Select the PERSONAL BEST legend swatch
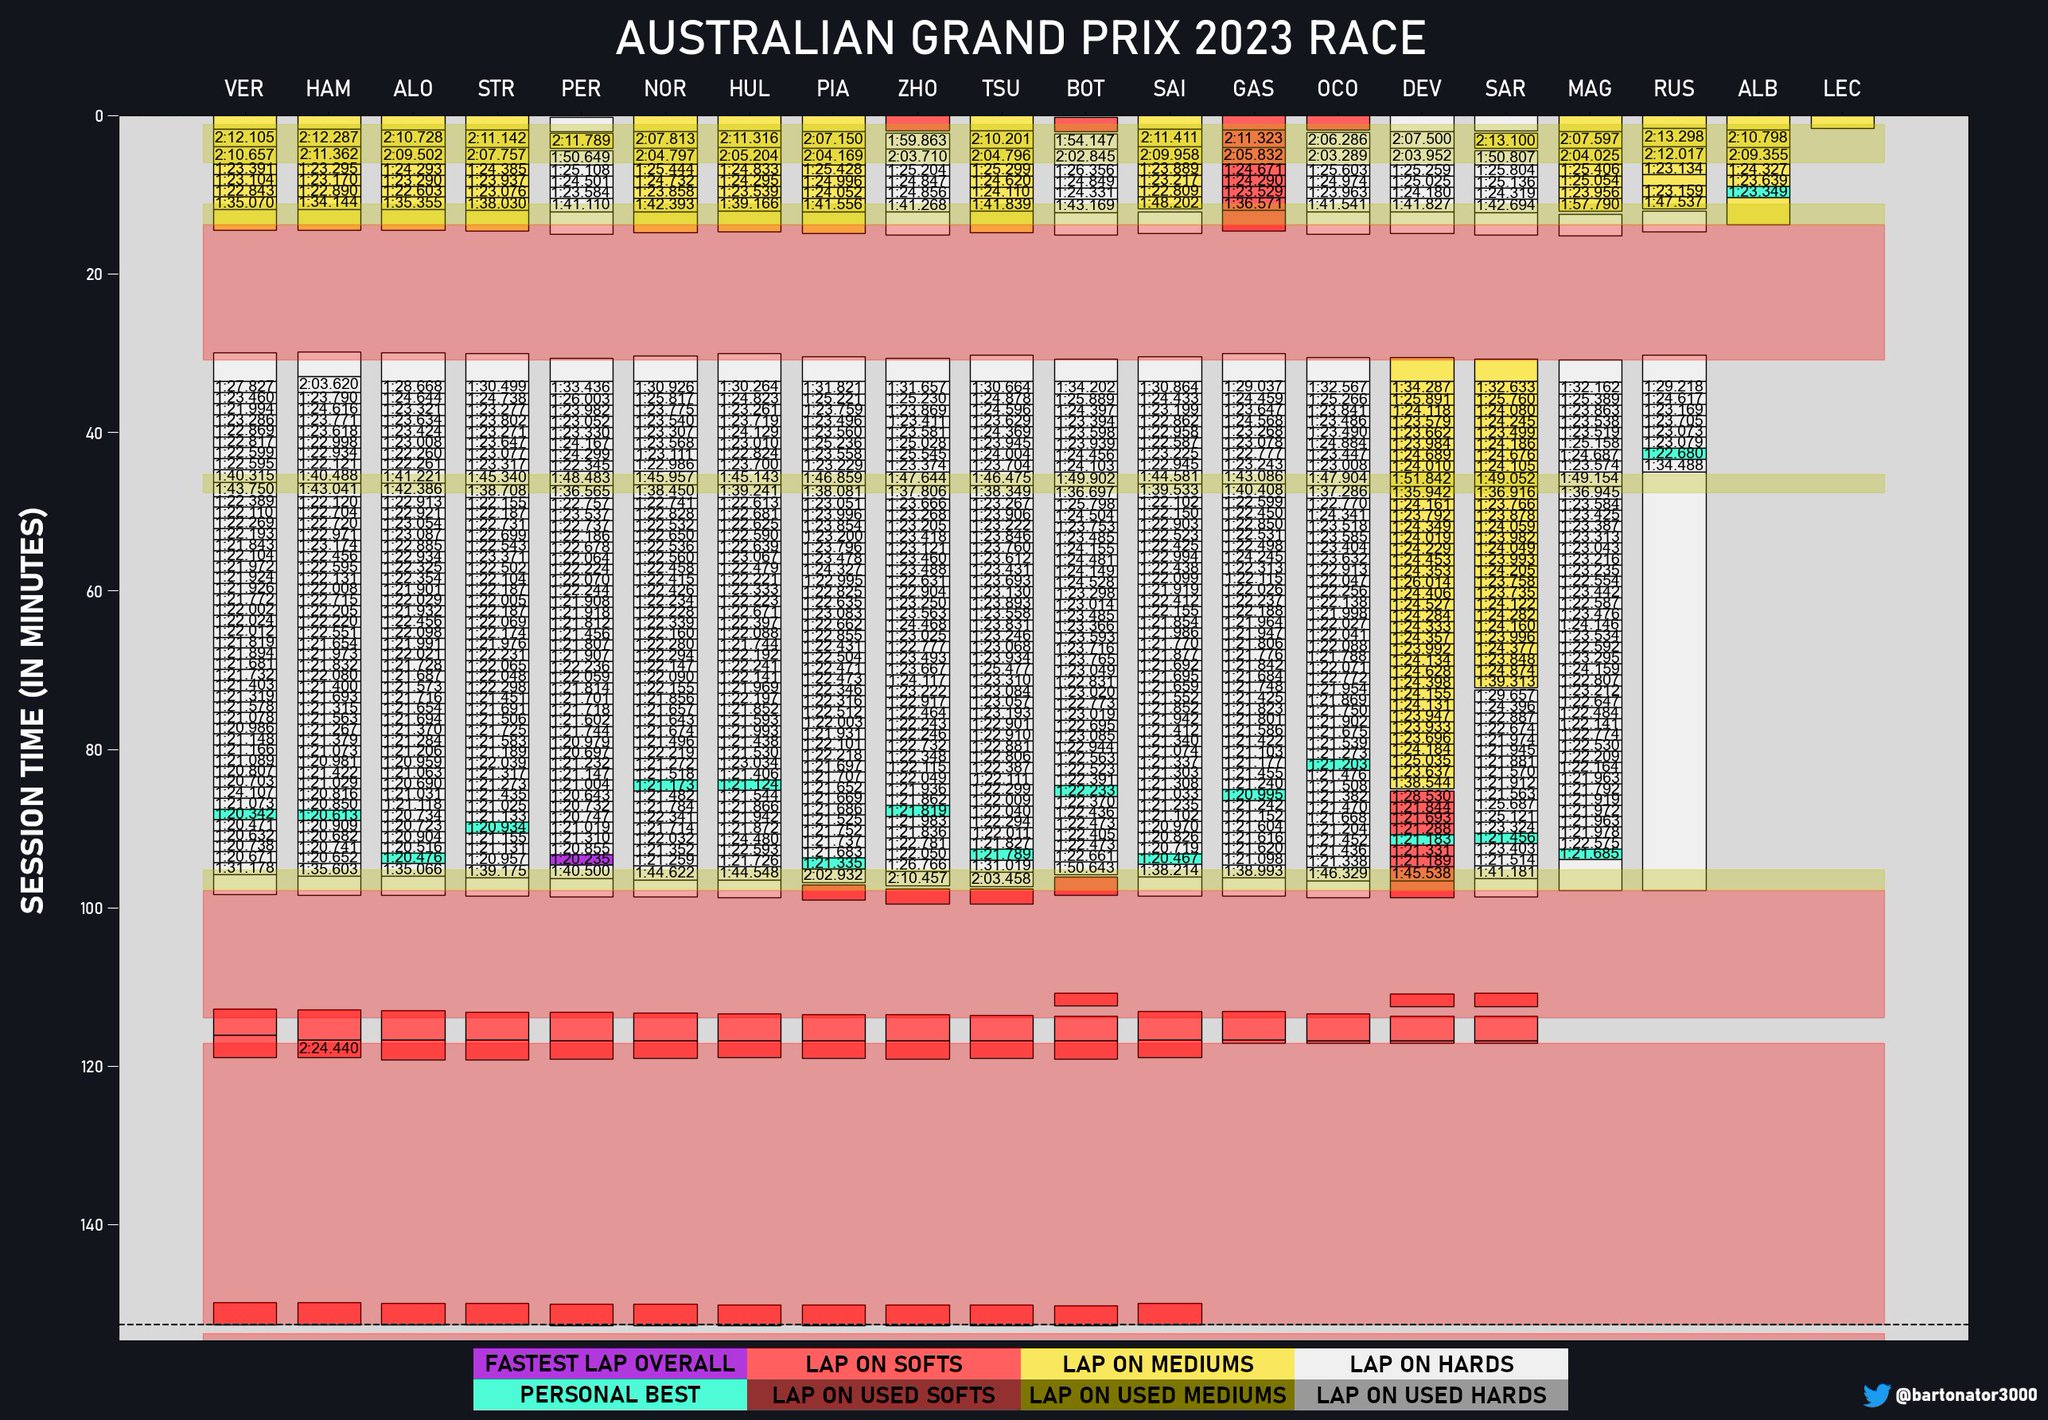 click(609, 1395)
